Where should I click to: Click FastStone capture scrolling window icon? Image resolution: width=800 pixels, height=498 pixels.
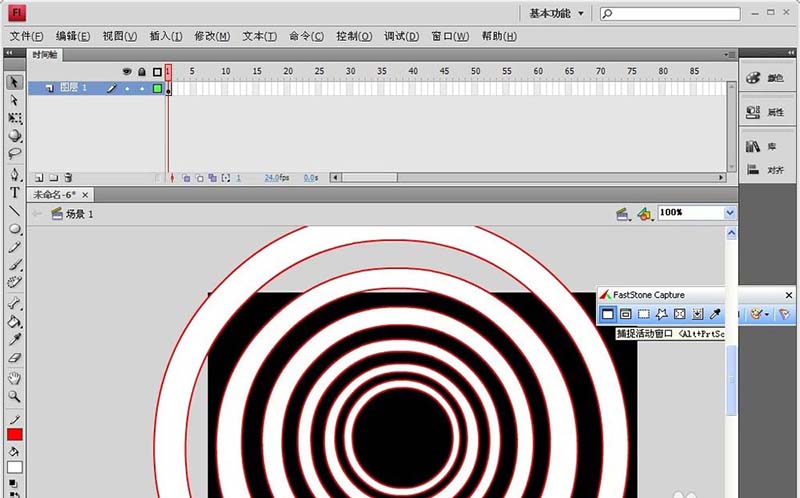coord(697,314)
